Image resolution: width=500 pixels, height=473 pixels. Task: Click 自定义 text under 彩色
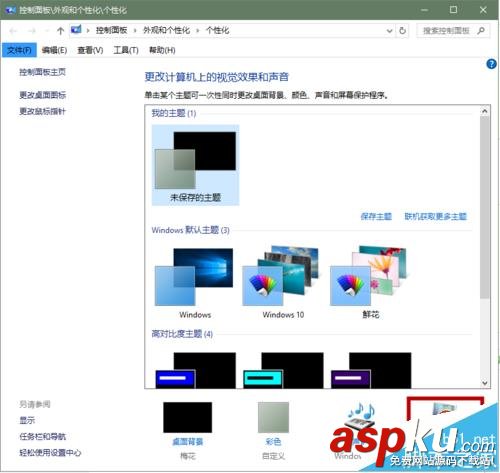(x=273, y=456)
